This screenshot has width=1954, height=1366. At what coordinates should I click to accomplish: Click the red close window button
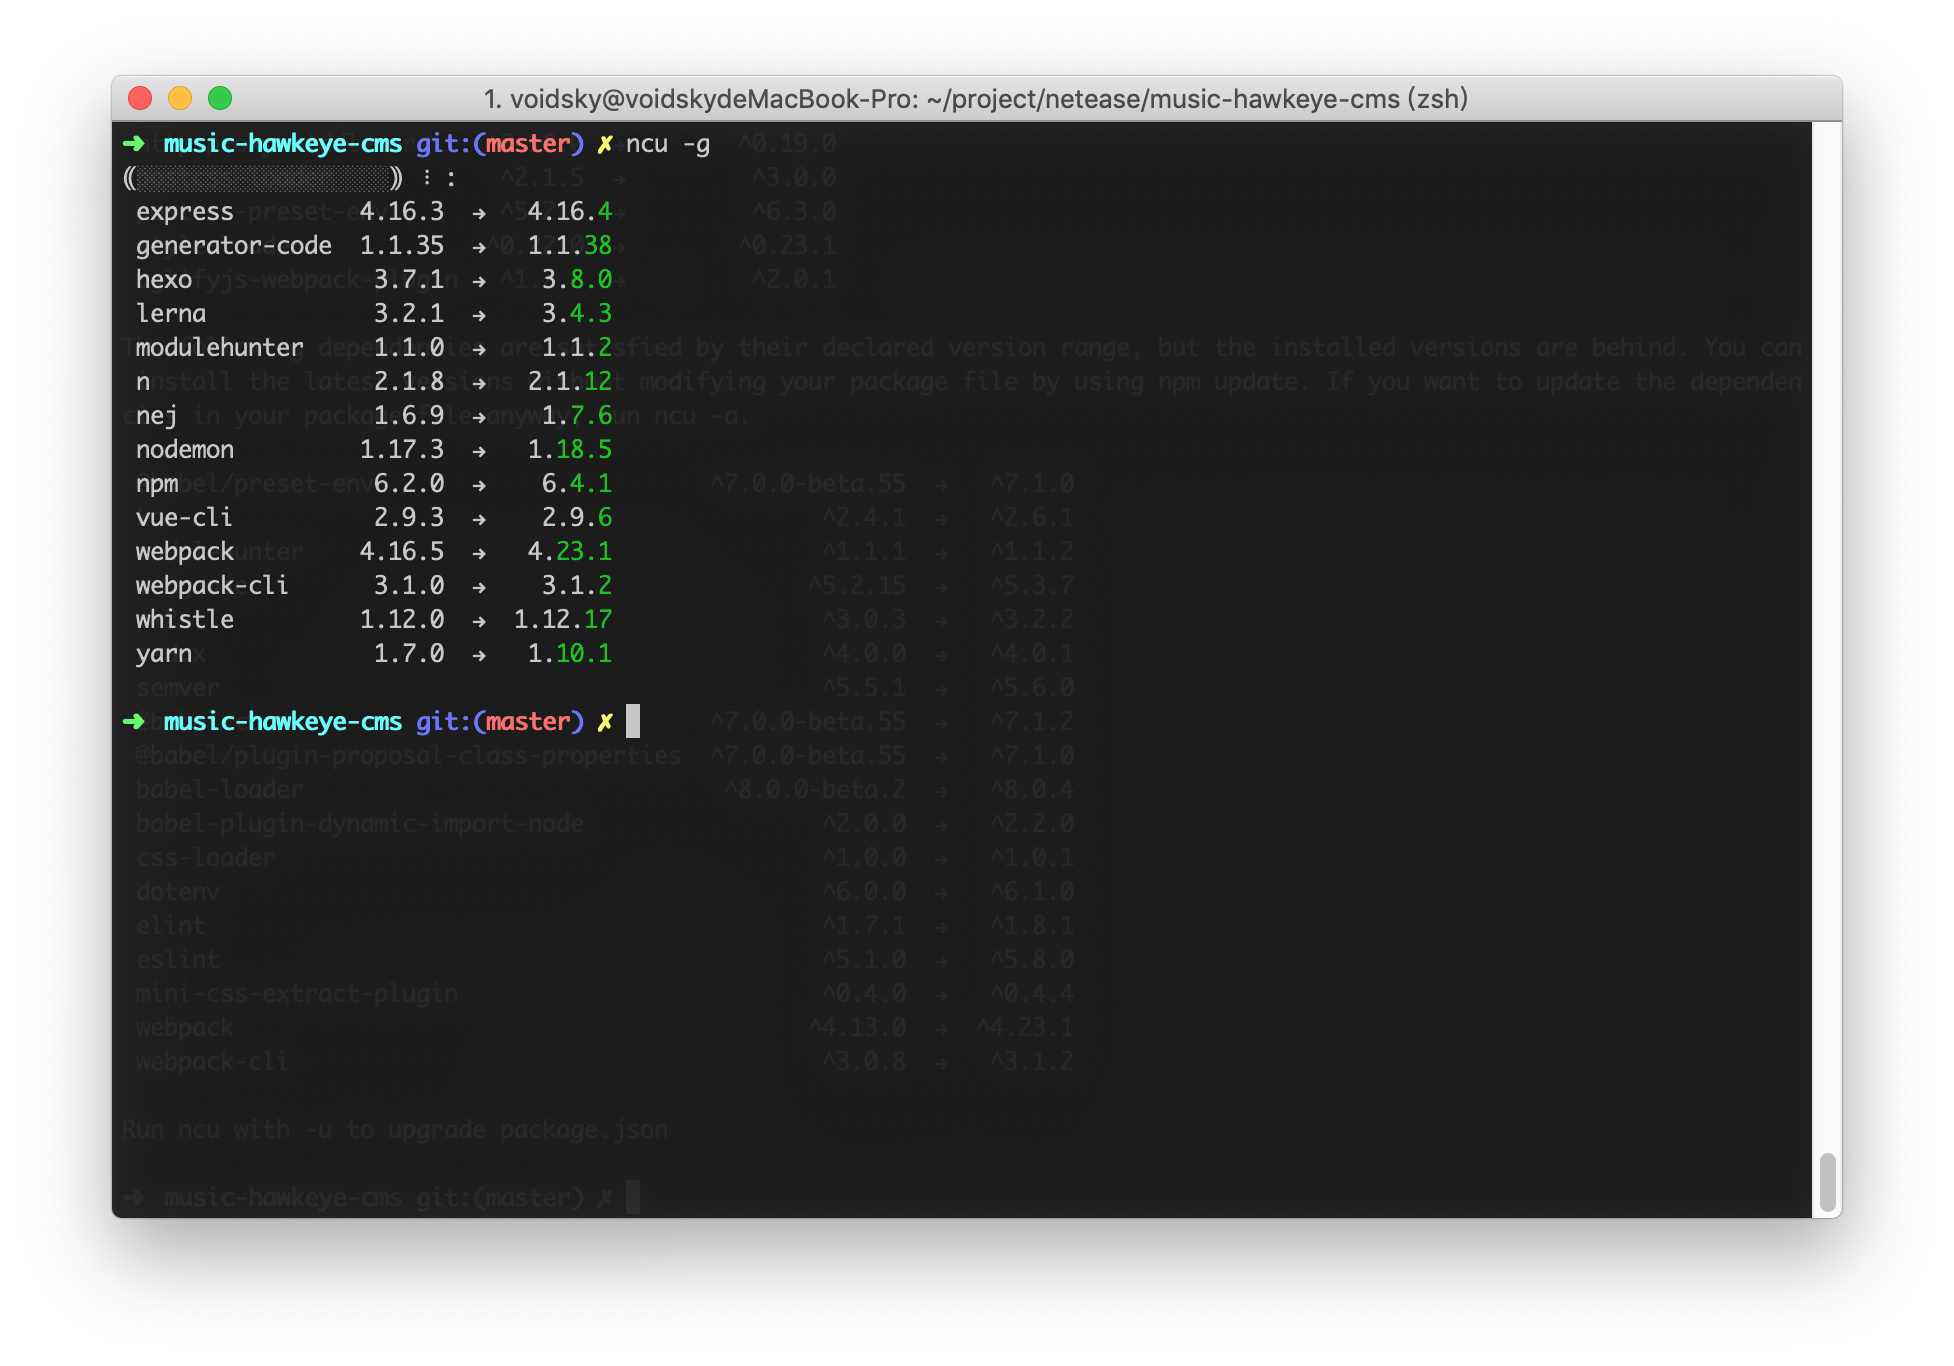(140, 98)
